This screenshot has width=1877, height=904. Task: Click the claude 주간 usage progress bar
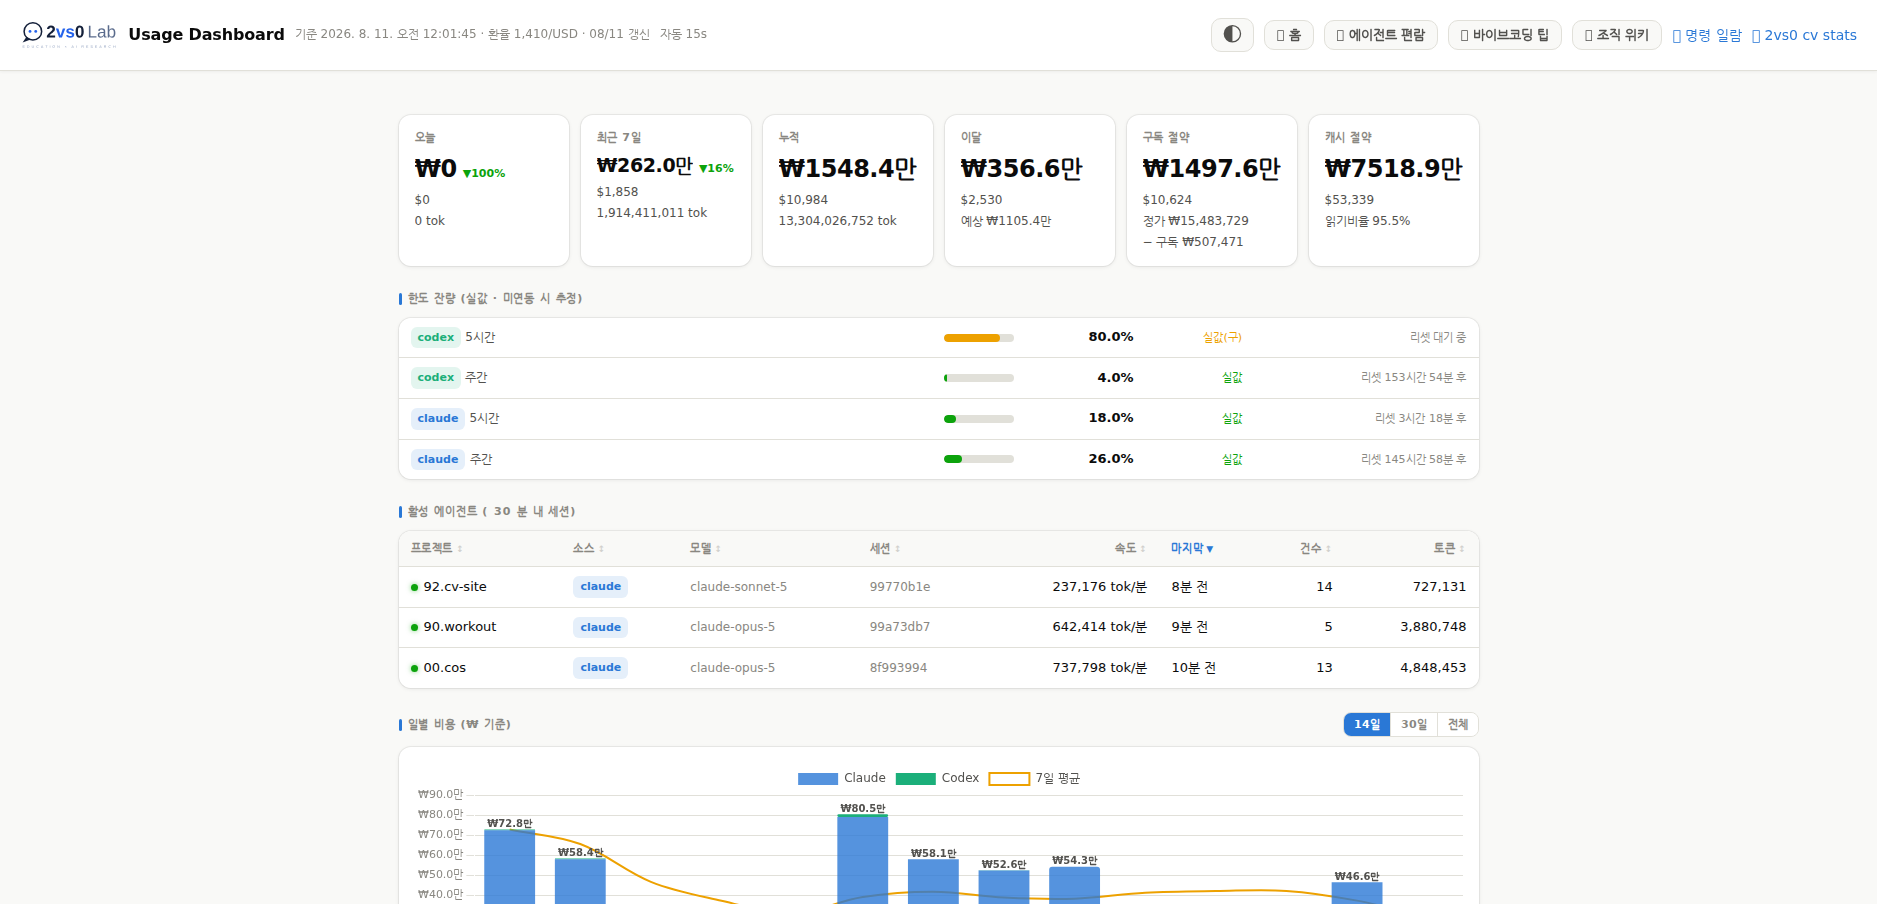click(x=978, y=459)
